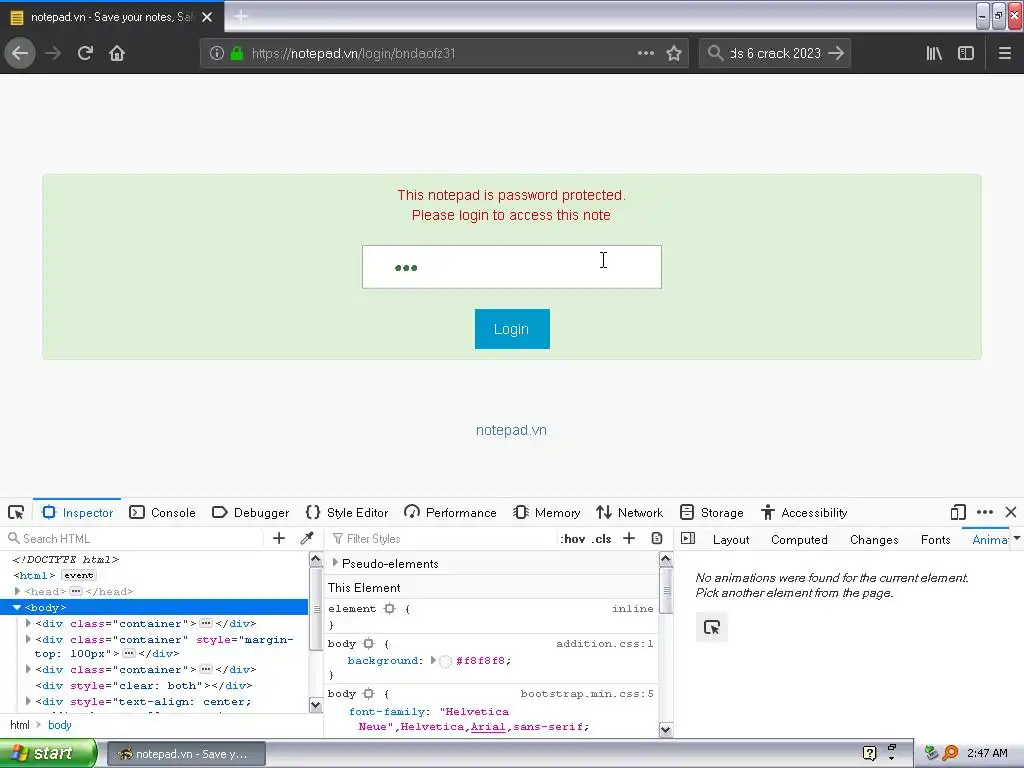Switch to Computed sidebar tab
Screen dimensions: 1024x768
coord(799,539)
